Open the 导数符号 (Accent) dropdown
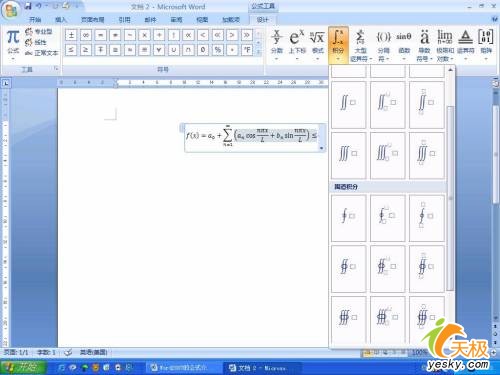This screenshot has width=500, height=375. [424, 45]
